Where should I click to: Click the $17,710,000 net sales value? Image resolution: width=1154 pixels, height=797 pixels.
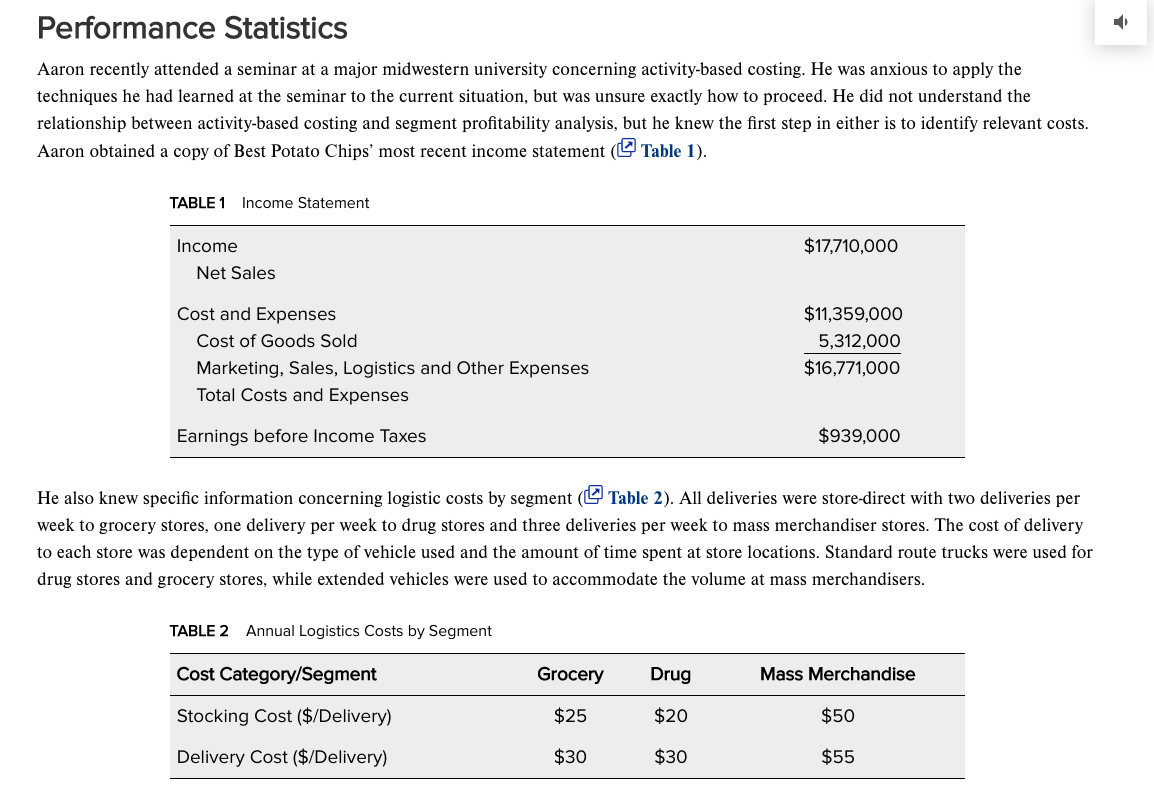851,246
